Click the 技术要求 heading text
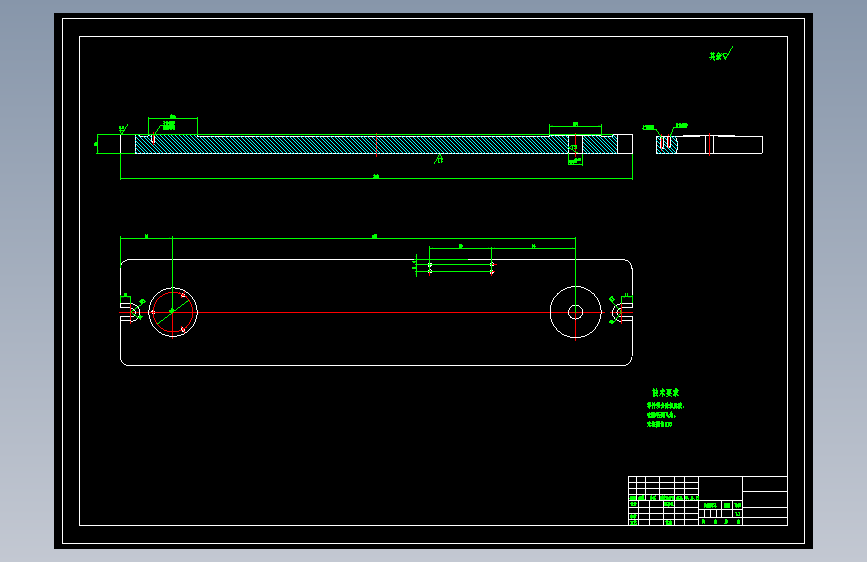The width and height of the screenshot is (867, 562). pos(665,392)
